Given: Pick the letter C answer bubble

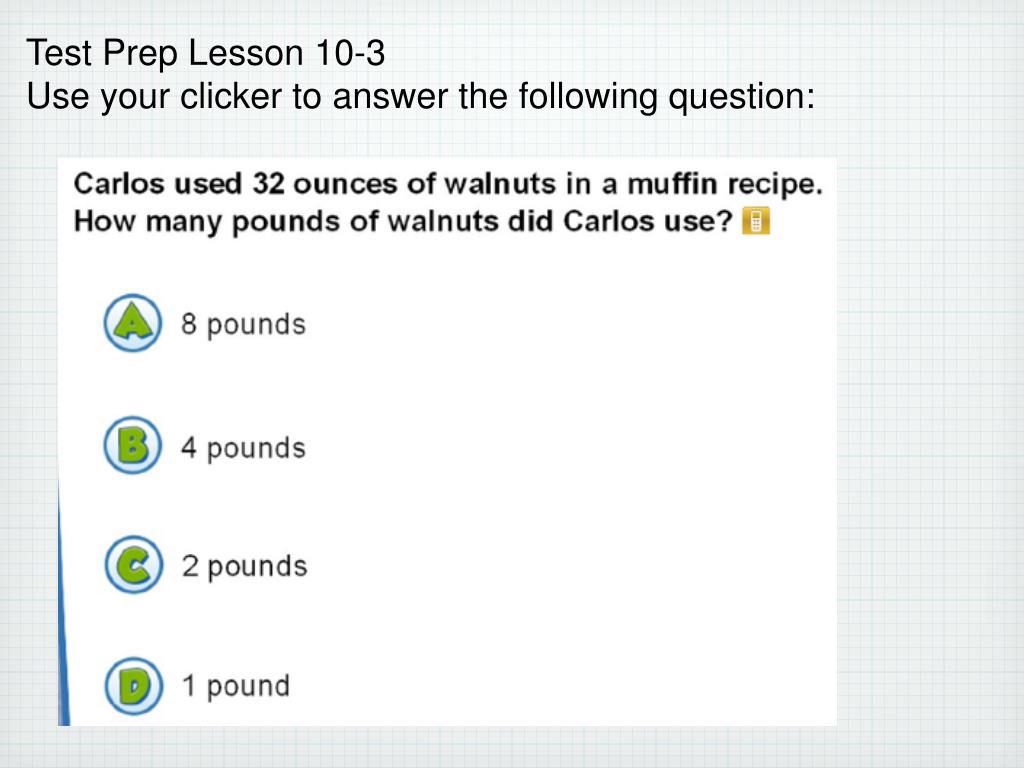Looking at the screenshot, I should [x=132, y=565].
